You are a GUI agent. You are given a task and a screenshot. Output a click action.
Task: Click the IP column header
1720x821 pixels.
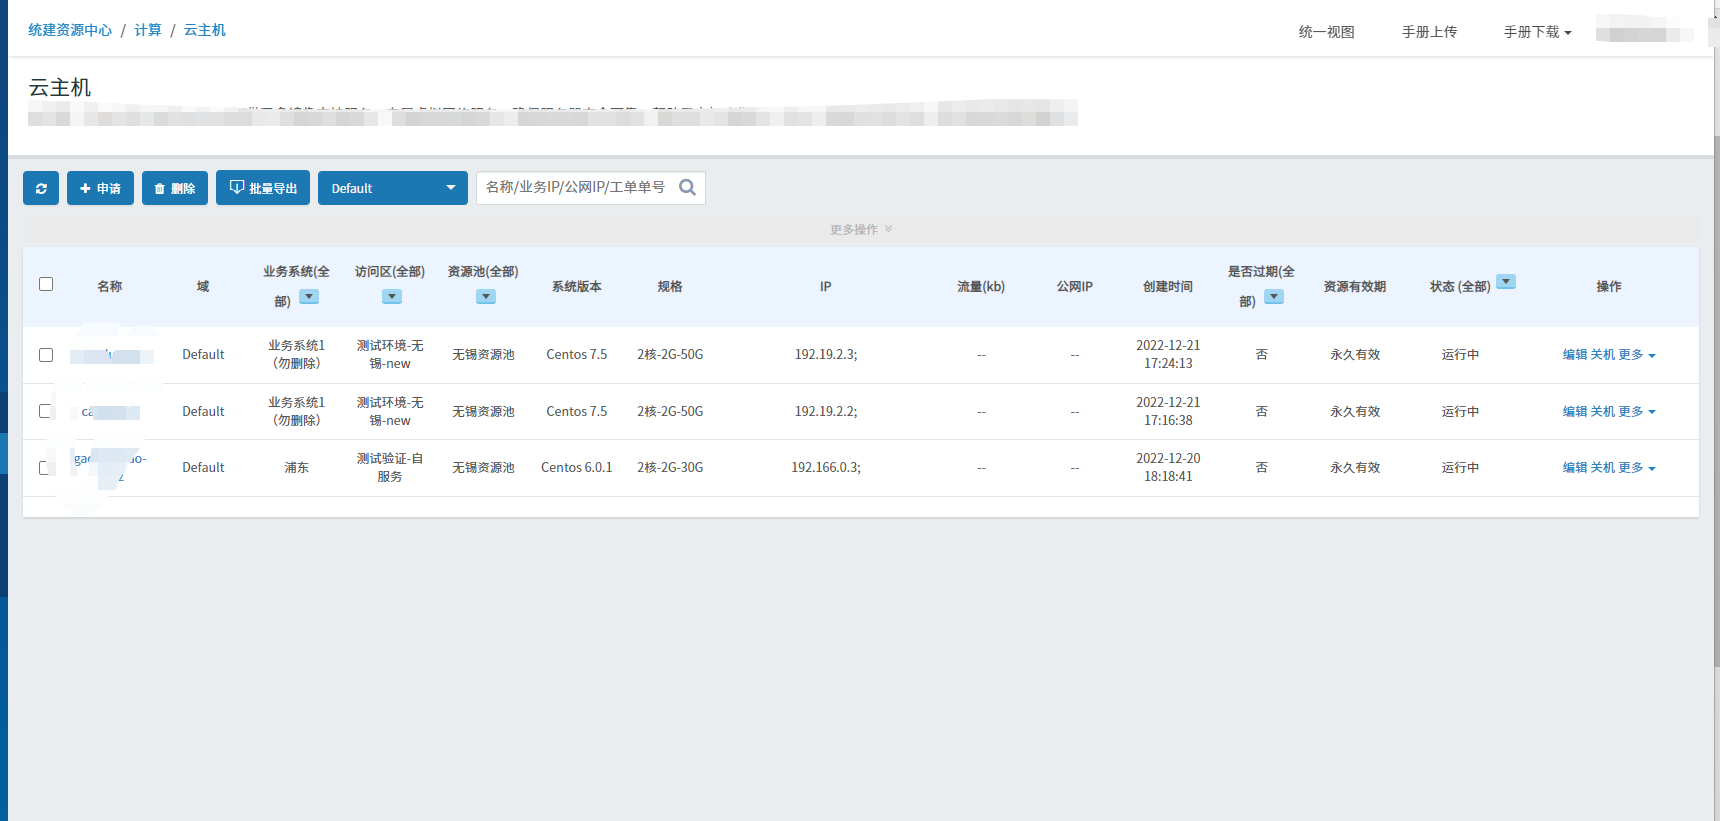[x=826, y=287]
